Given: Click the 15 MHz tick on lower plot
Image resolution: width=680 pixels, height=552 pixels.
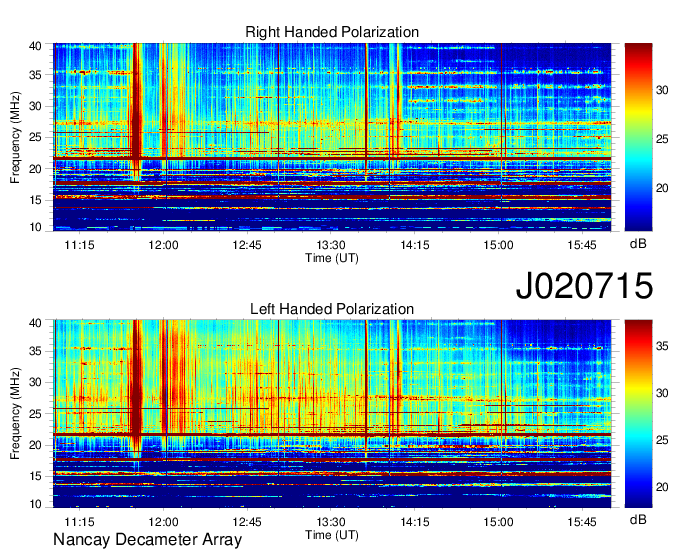Looking at the screenshot, I should (36, 476).
